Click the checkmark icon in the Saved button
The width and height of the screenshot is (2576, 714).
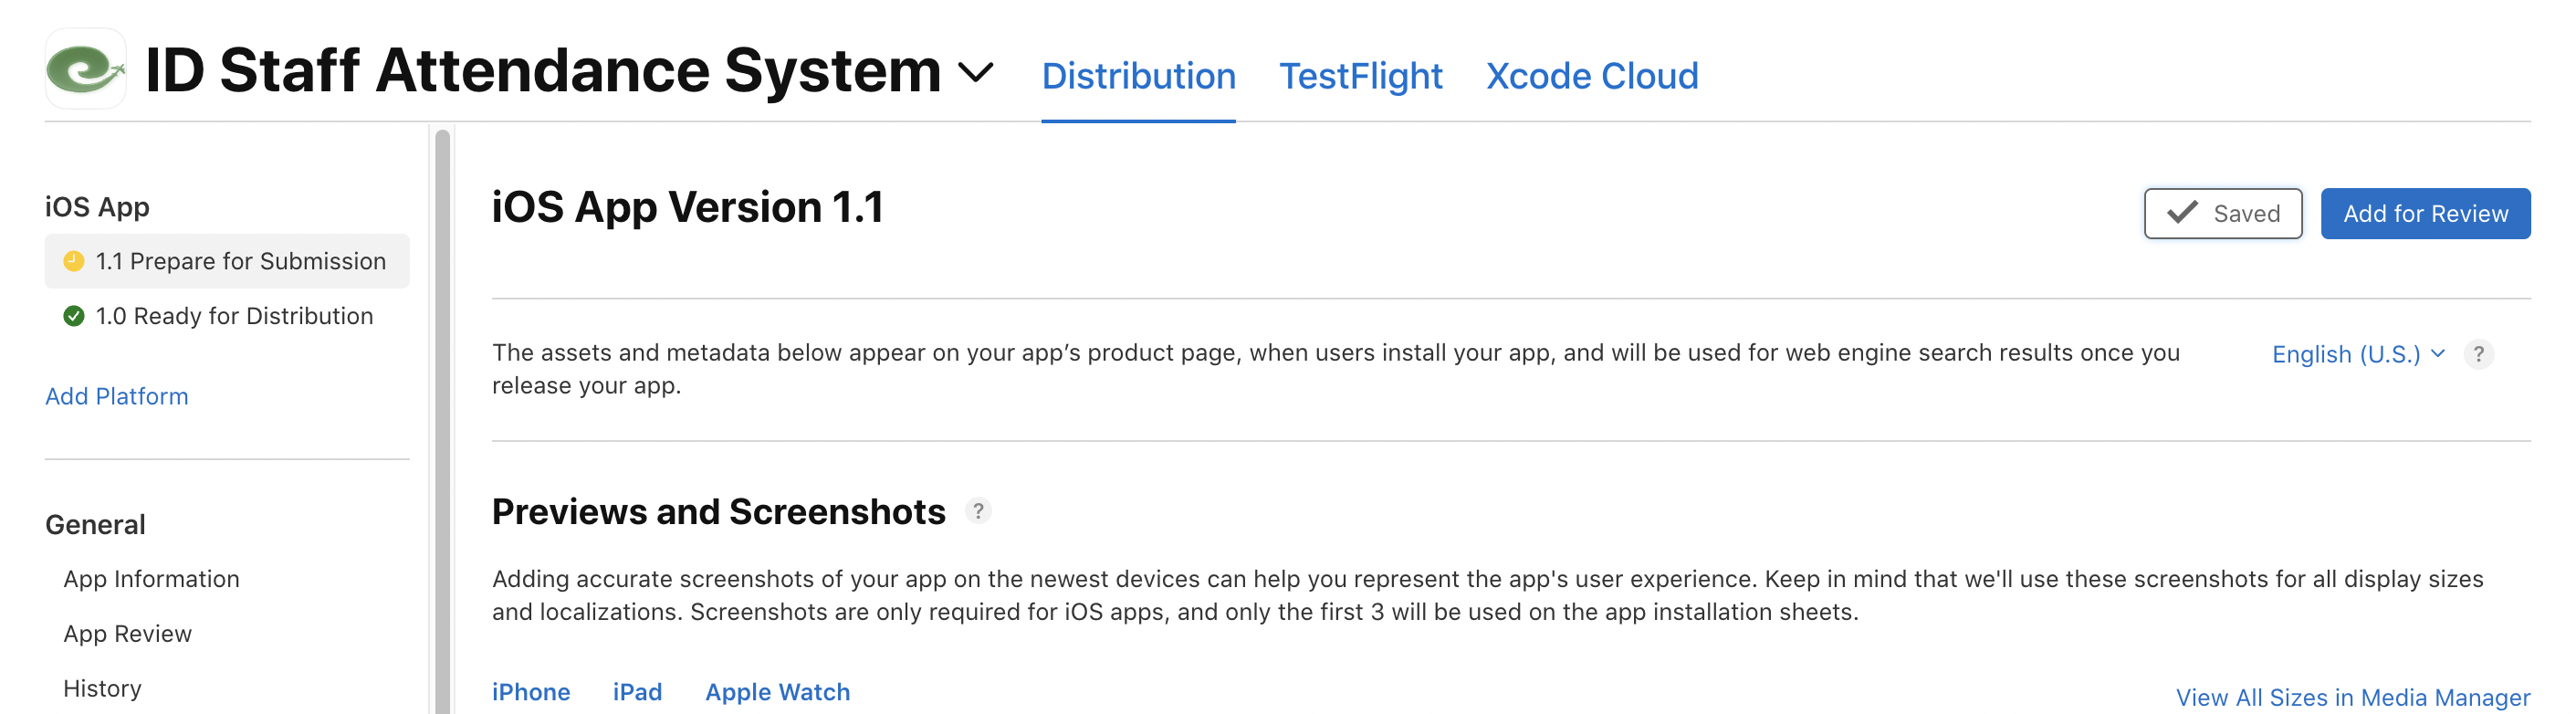2182,213
